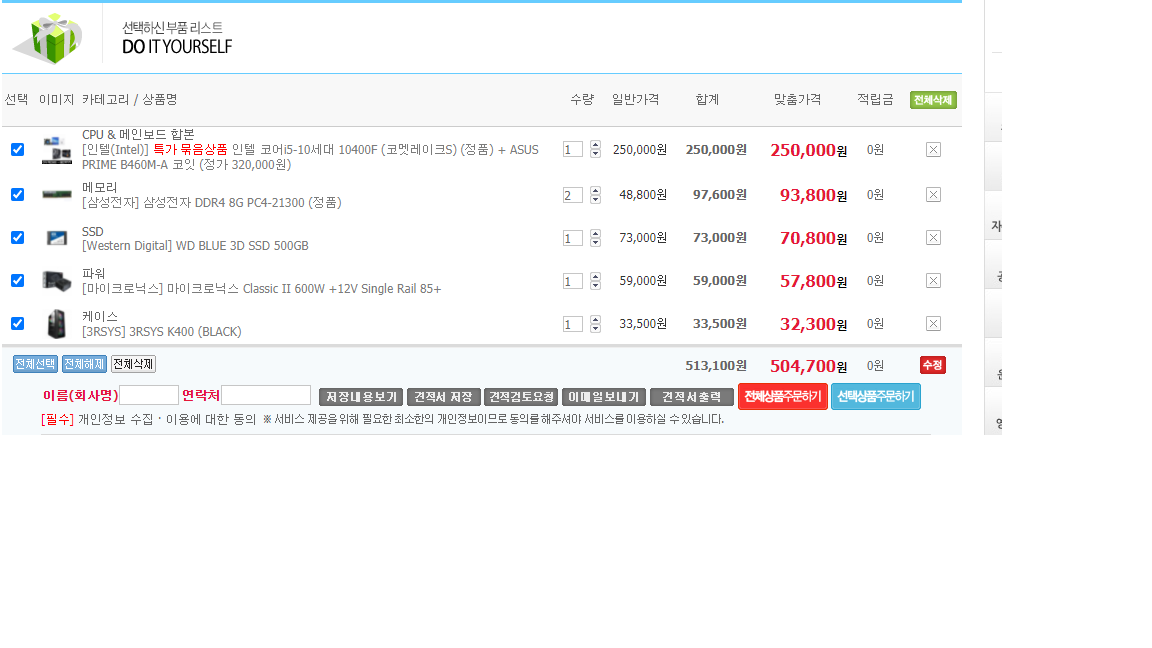Focus the 이름(회사명) input field
1152x648 pixels.
coord(149,395)
